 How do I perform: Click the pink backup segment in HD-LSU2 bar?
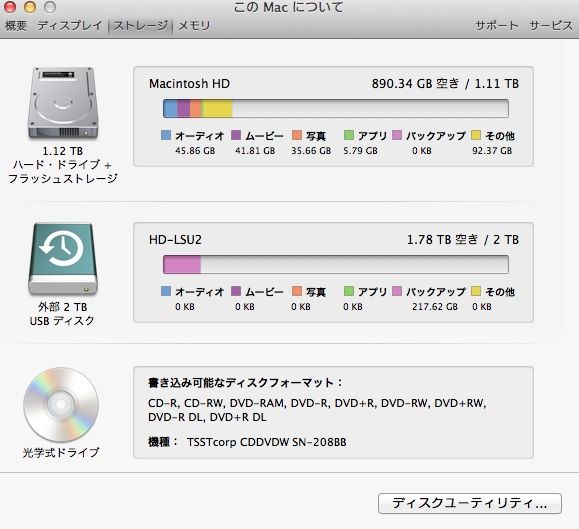(182, 265)
